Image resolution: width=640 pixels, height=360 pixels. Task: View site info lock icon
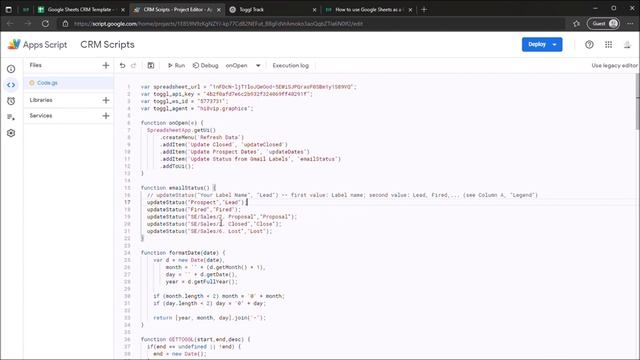coord(65,24)
